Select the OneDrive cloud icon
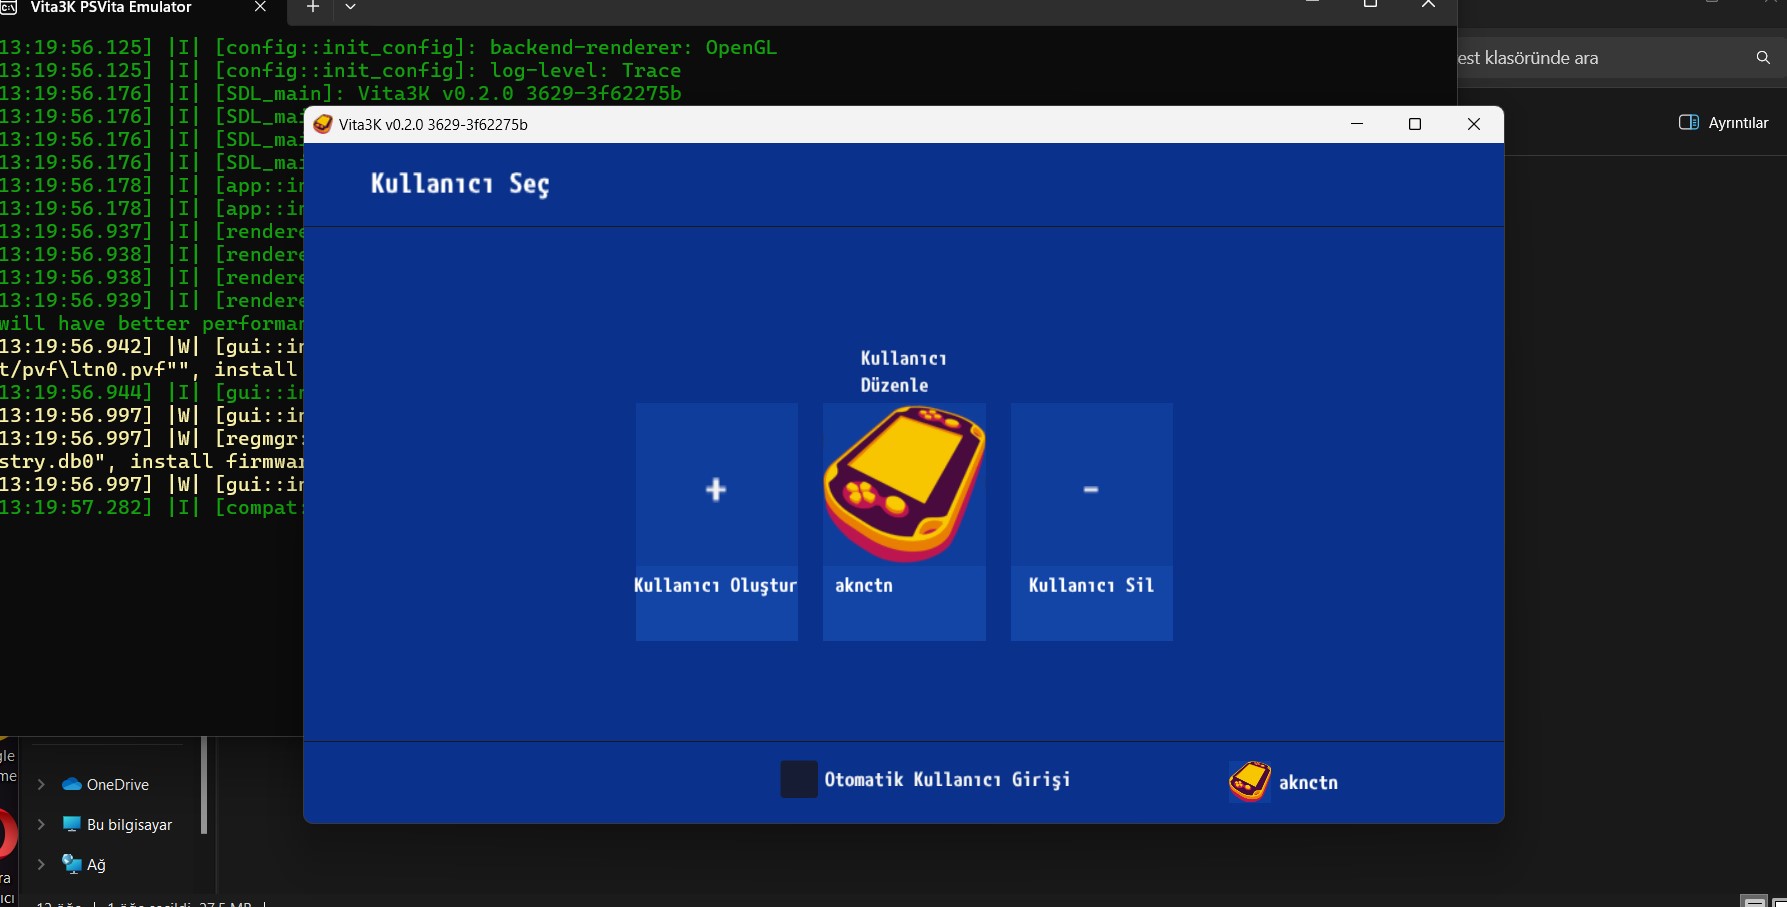This screenshot has height=907, width=1787. point(72,785)
